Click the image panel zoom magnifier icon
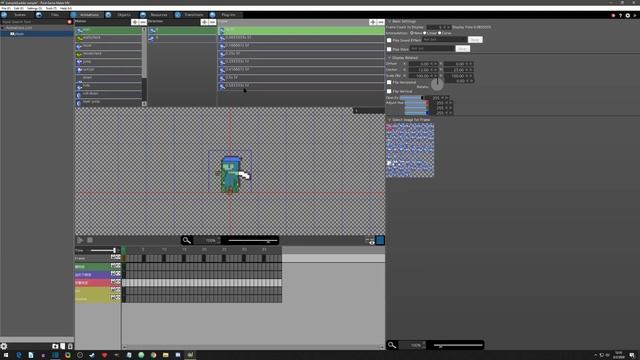 (392, 345)
